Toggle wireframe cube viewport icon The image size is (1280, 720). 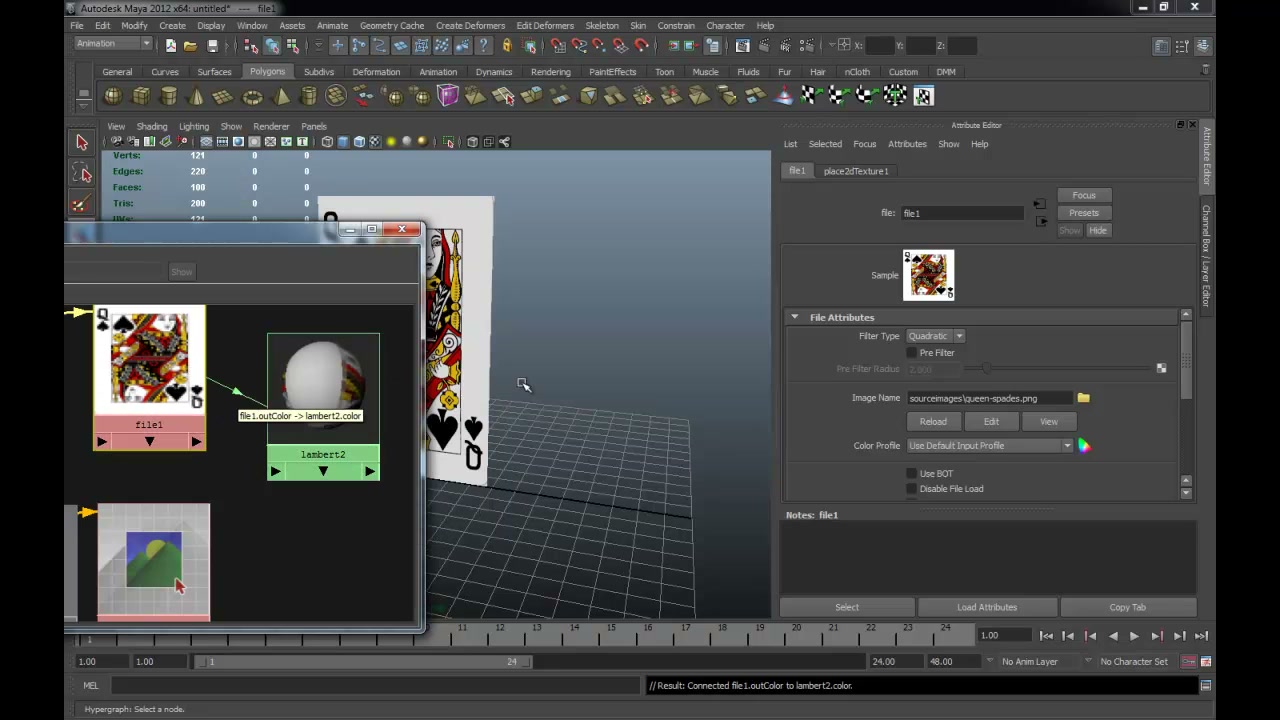pyautogui.click(x=327, y=142)
